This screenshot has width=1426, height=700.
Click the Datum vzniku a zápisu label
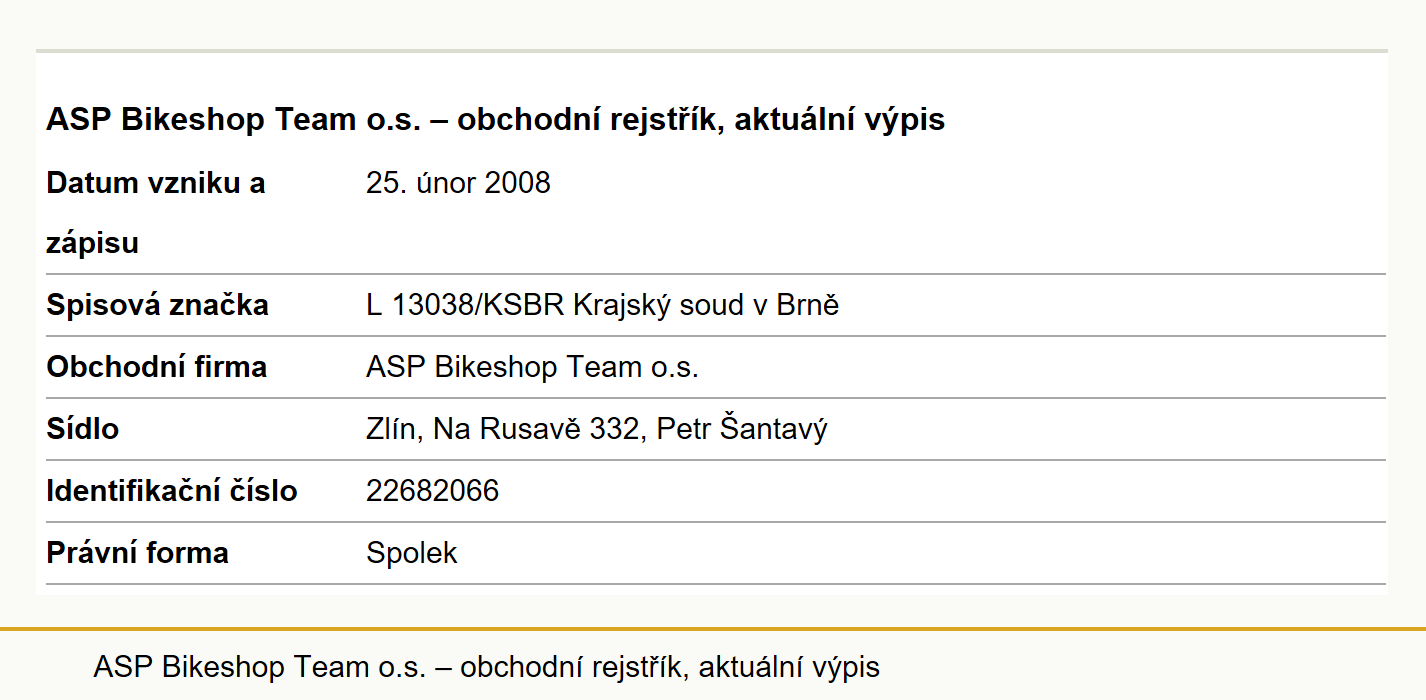coord(155,213)
